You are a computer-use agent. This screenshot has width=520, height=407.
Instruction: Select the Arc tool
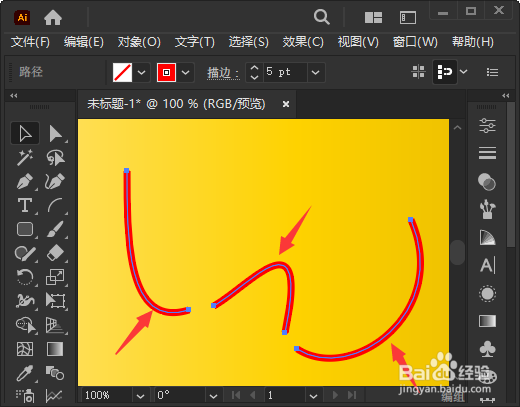coord(55,205)
